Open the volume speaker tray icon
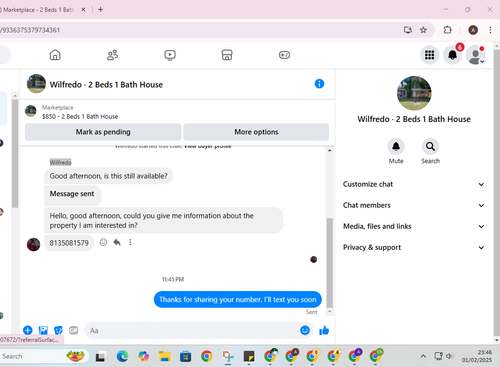This screenshot has width=500, height=367. (449, 356)
